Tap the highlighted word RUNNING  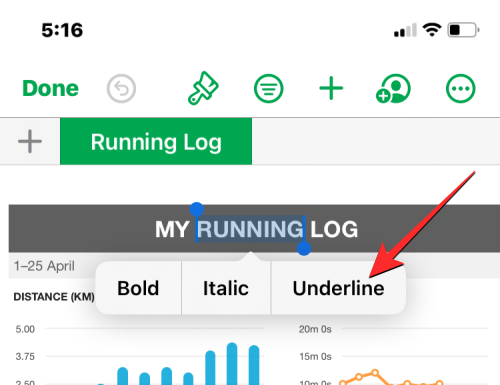pos(250,229)
